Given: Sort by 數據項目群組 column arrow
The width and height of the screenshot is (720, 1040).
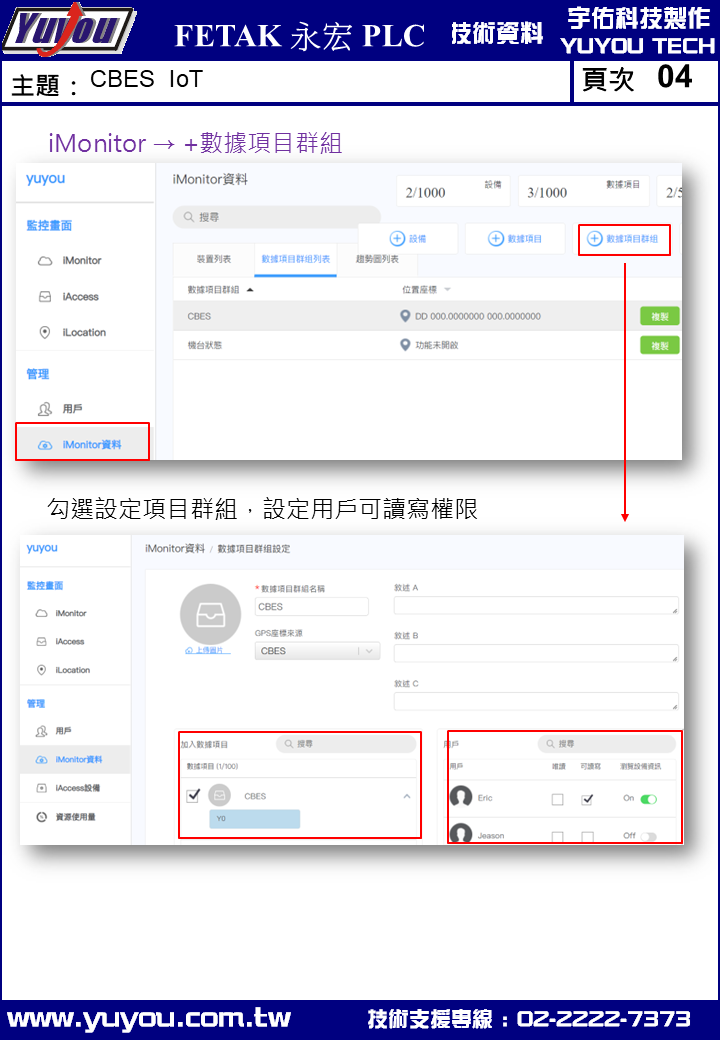Looking at the screenshot, I should click(x=250, y=290).
